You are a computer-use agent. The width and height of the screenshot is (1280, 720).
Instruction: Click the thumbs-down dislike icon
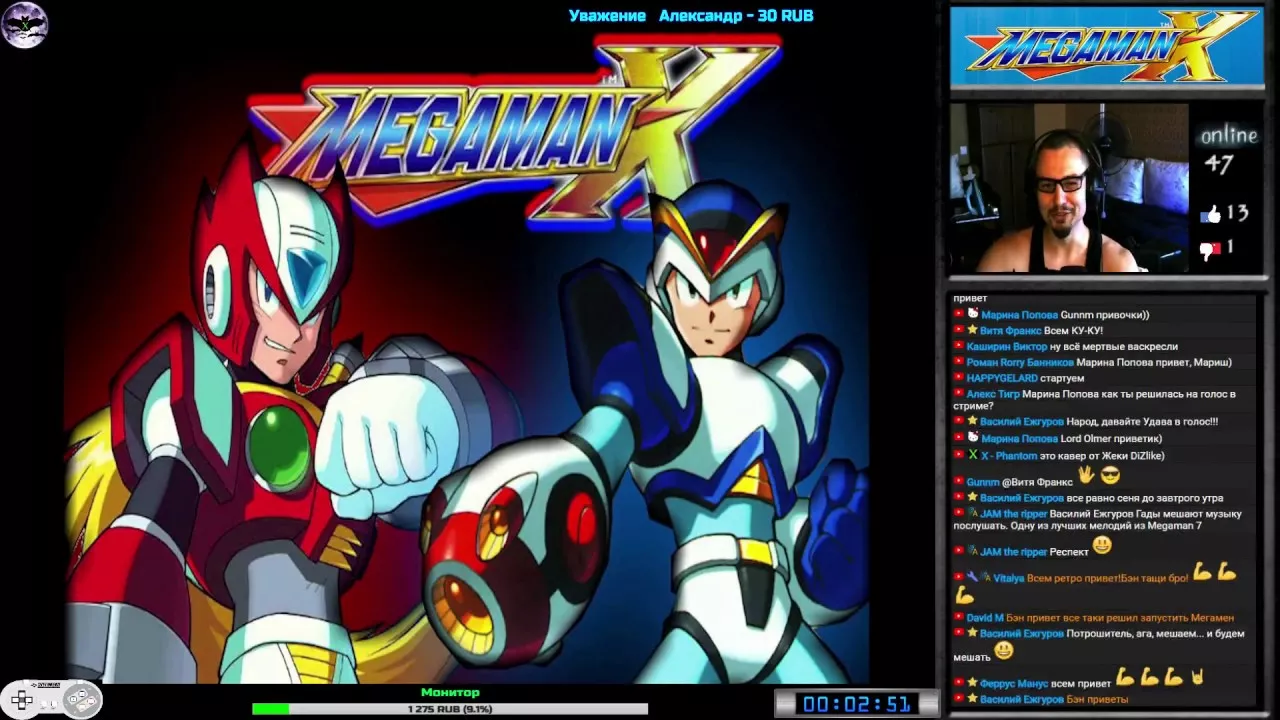tap(1211, 250)
